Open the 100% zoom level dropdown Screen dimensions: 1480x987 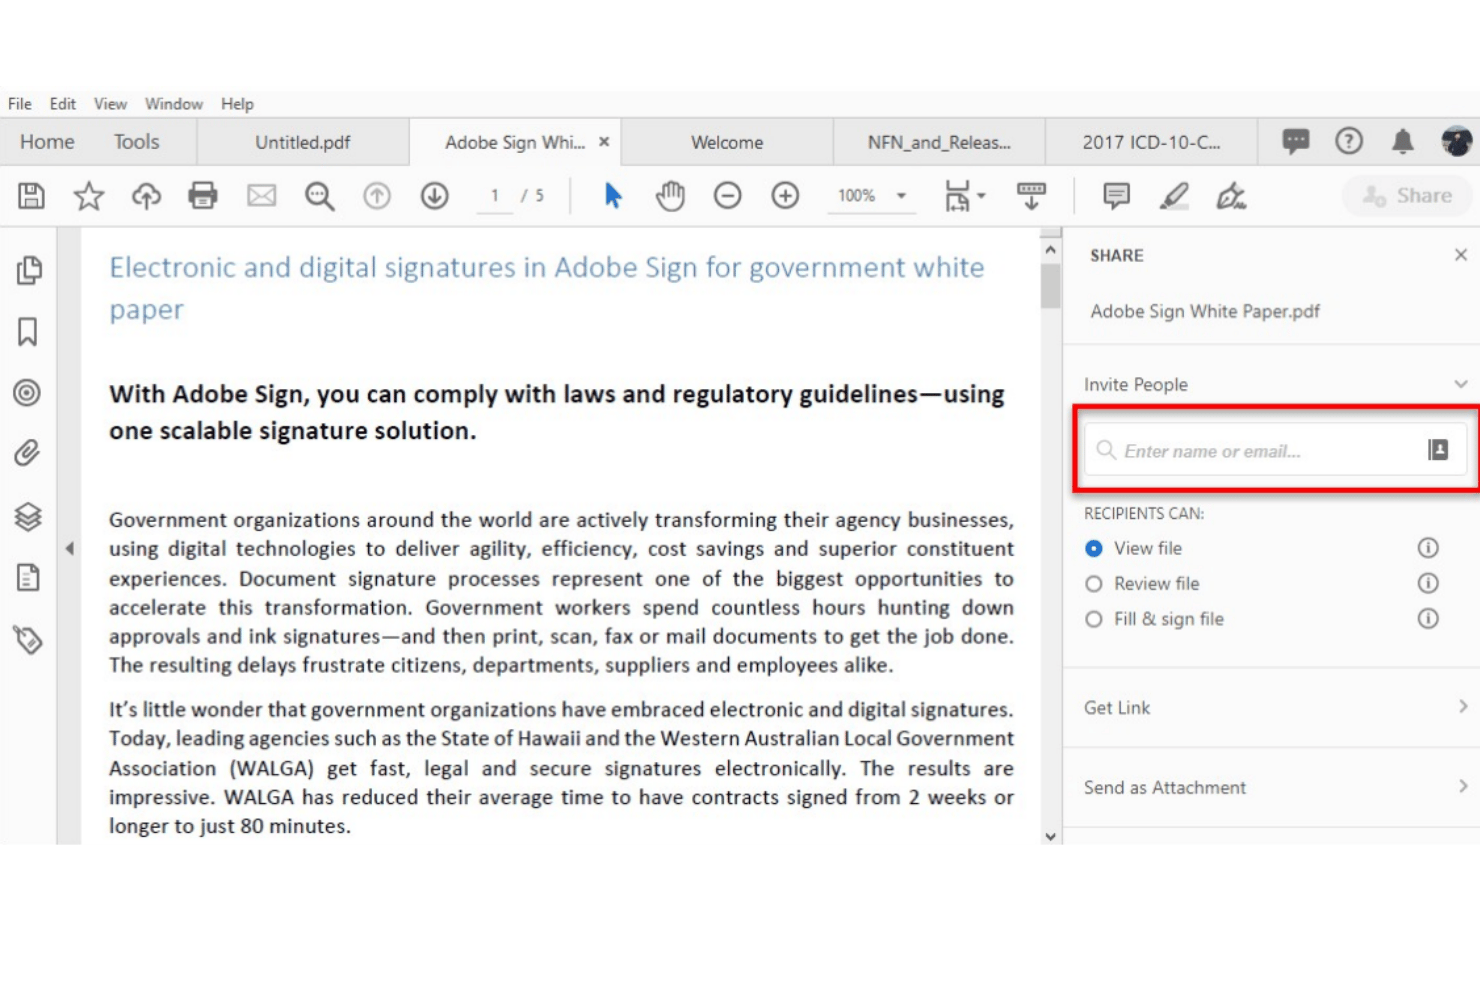coord(901,196)
